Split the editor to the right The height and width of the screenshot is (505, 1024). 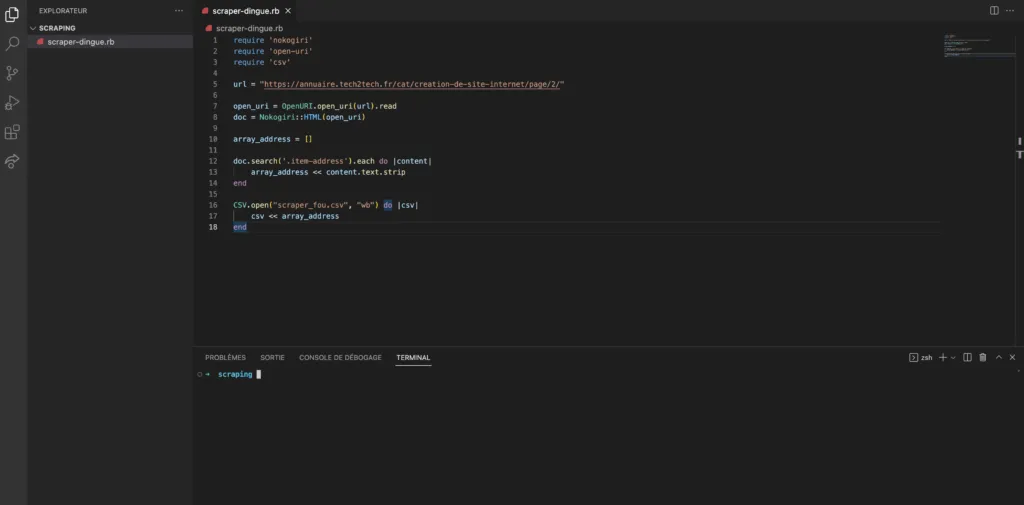994,11
